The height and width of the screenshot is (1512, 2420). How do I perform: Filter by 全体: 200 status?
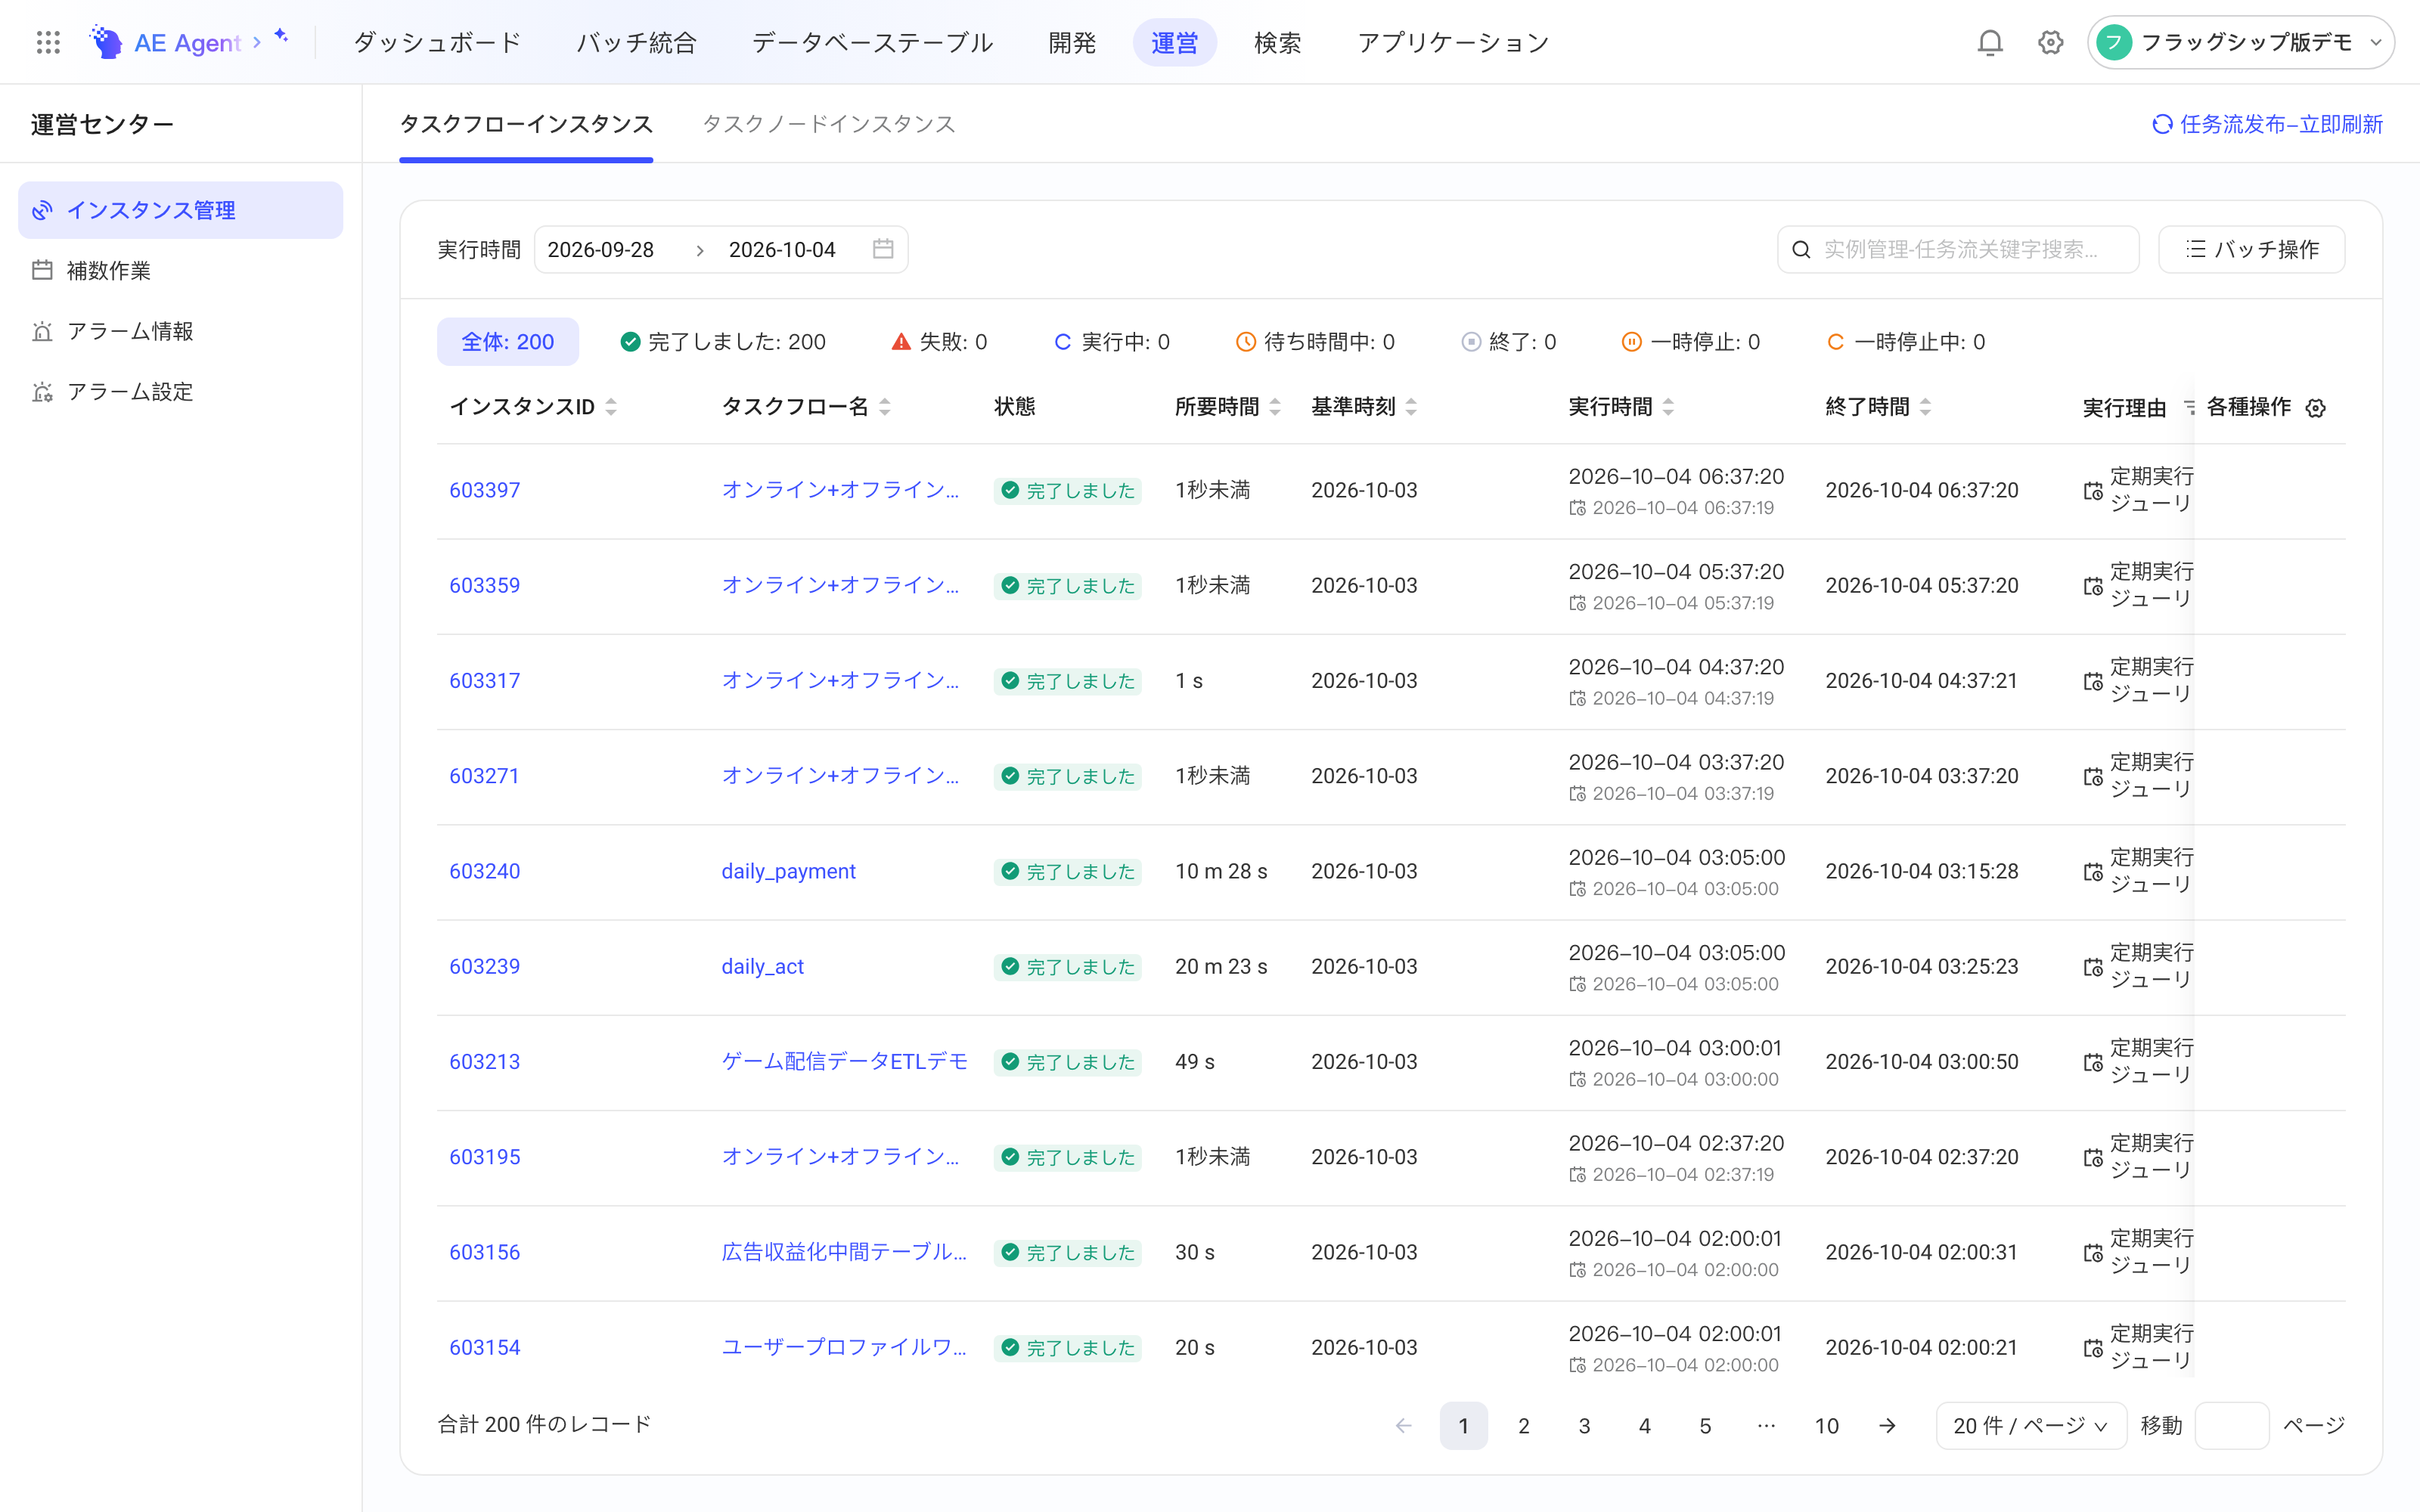pyautogui.click(x=508, y=342)
